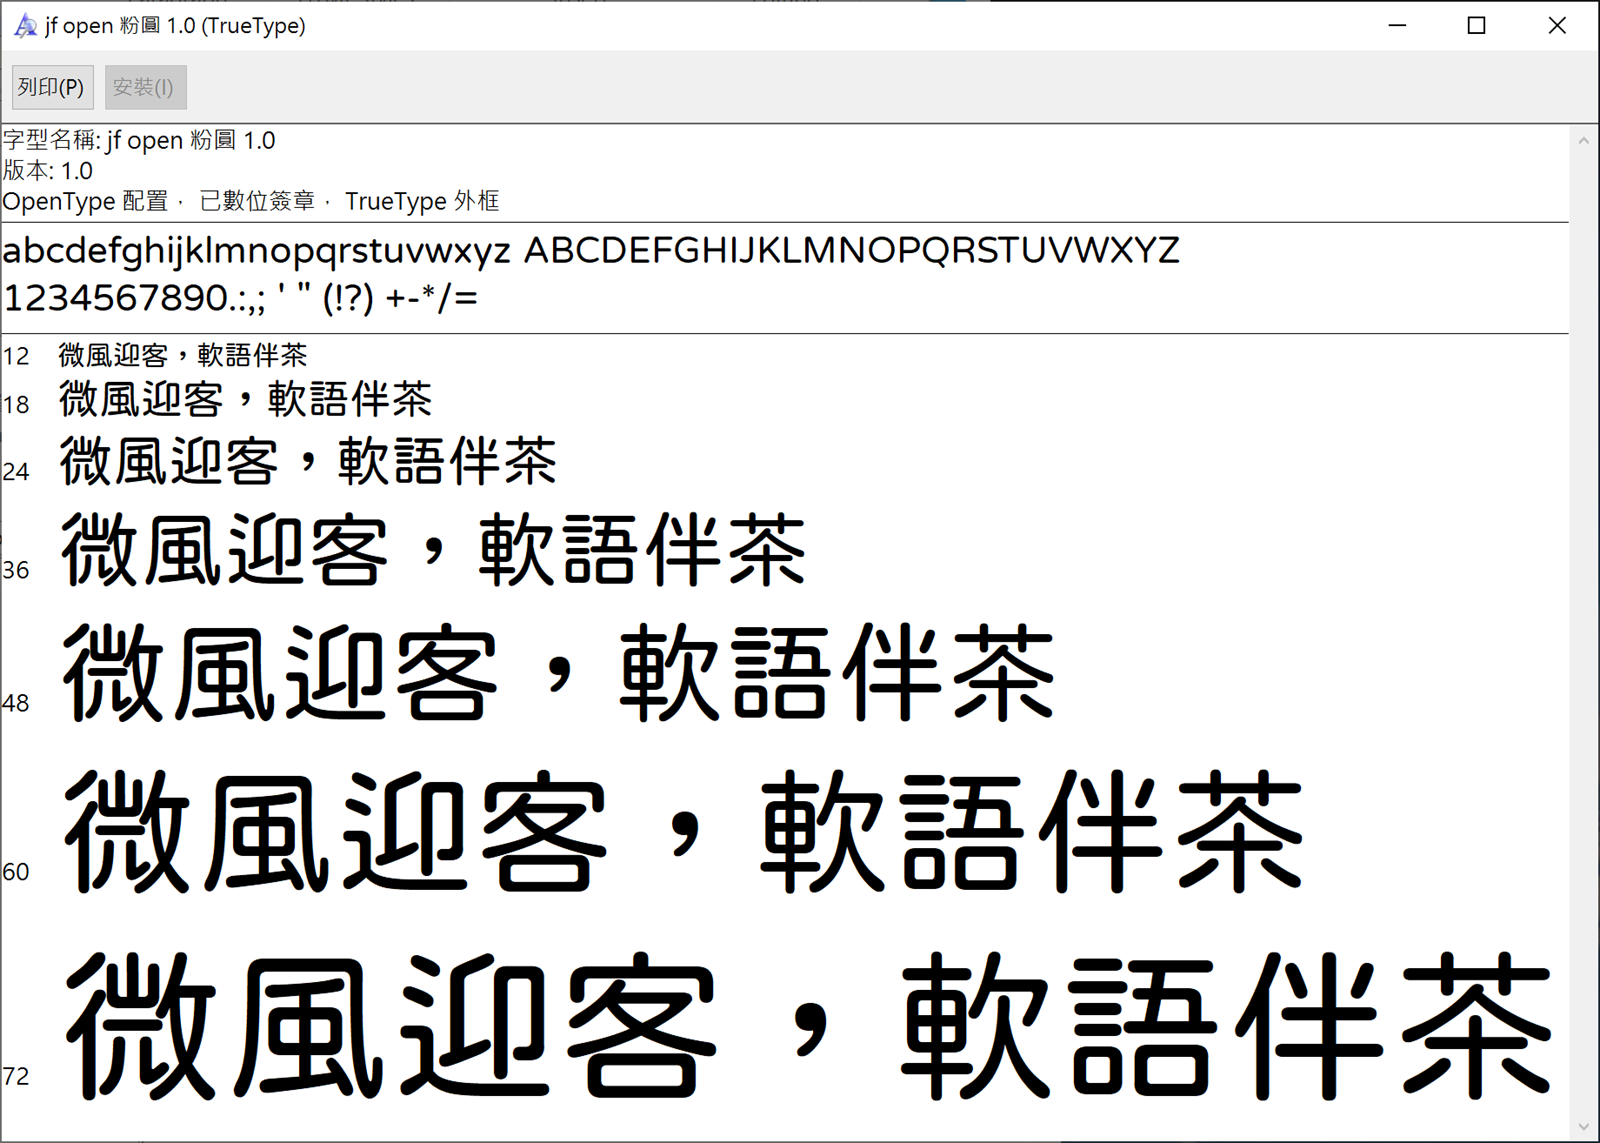
Task: Click the 版本: 1.0 version line
Action: pyautogui.click(x=48, y=171)
